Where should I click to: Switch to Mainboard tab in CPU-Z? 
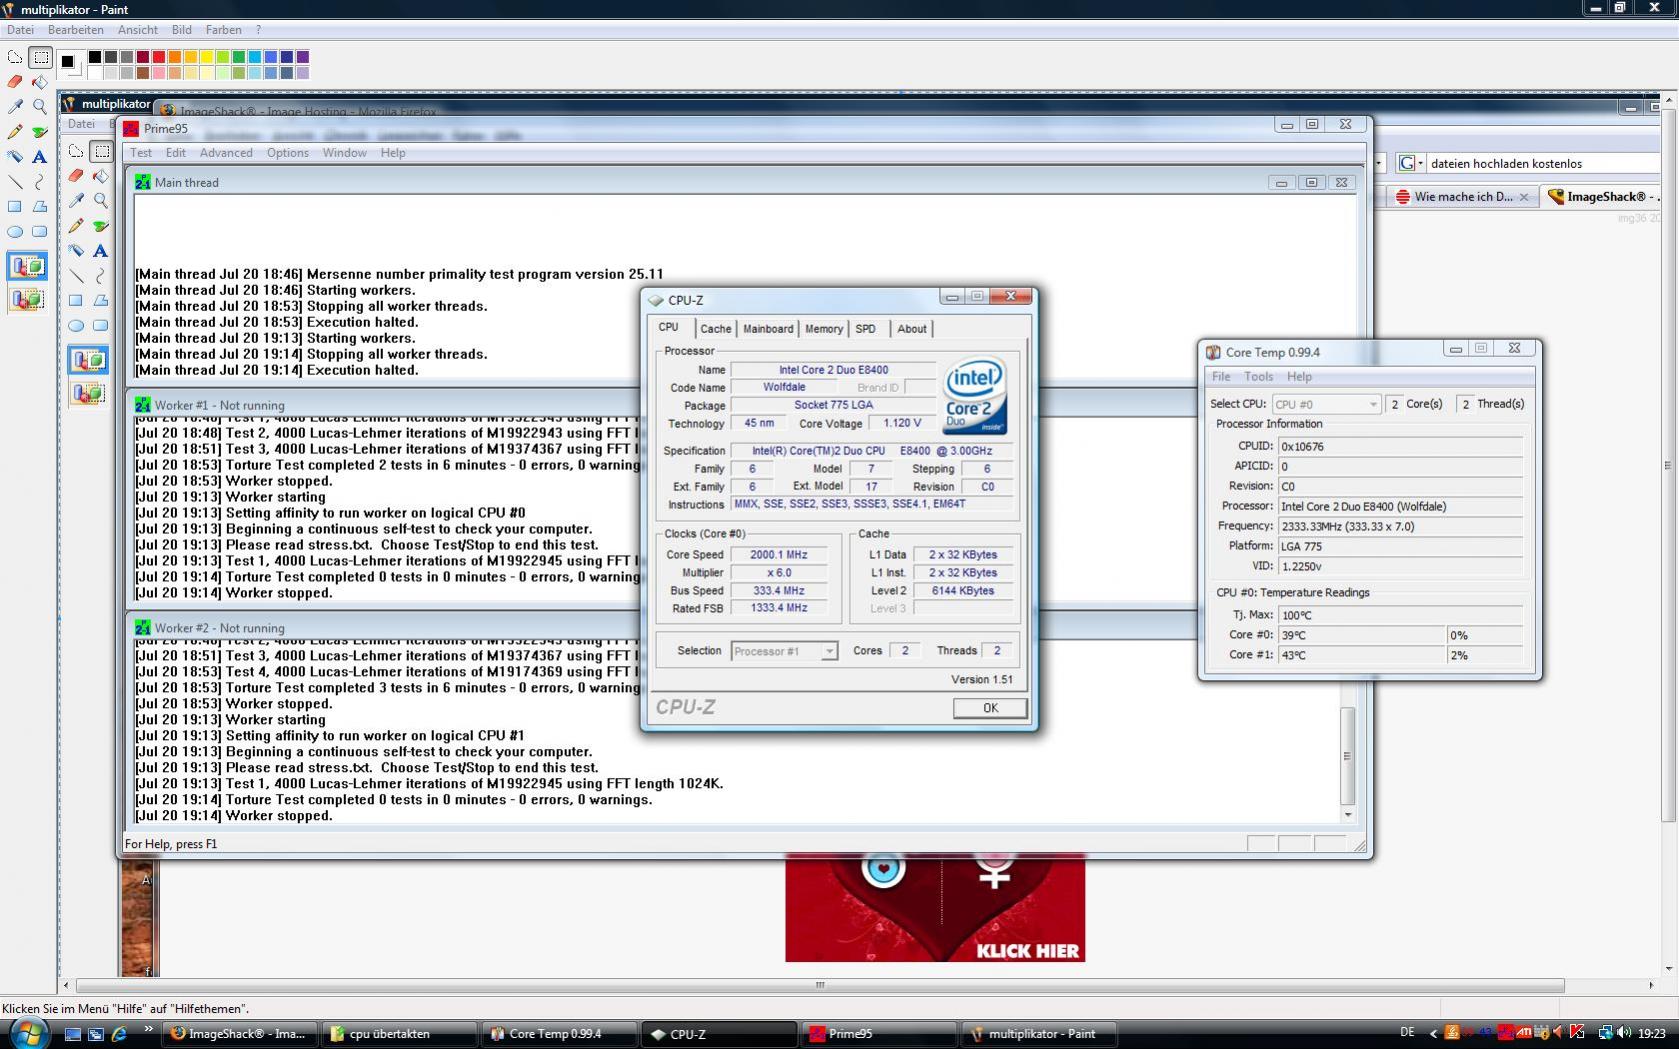(x=768, y=329)
